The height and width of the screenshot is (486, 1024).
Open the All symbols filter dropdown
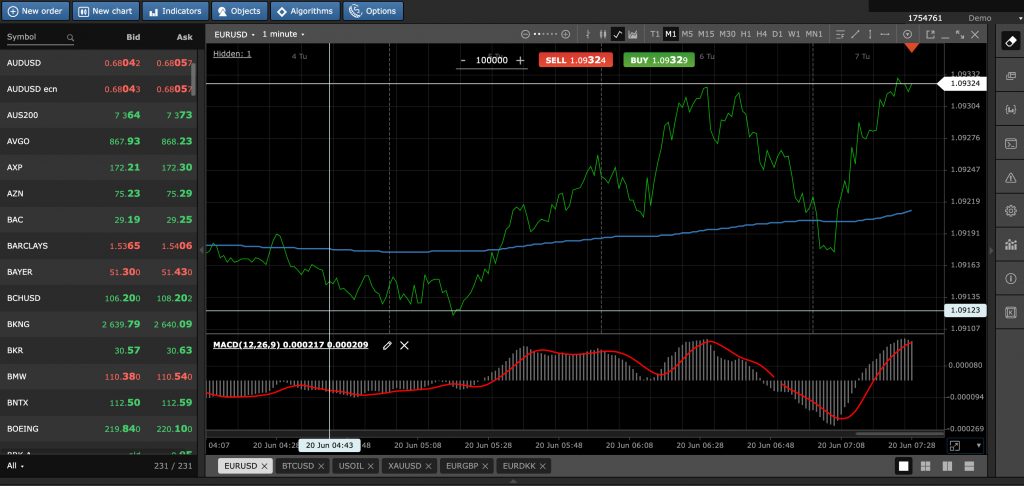[16, 466]
